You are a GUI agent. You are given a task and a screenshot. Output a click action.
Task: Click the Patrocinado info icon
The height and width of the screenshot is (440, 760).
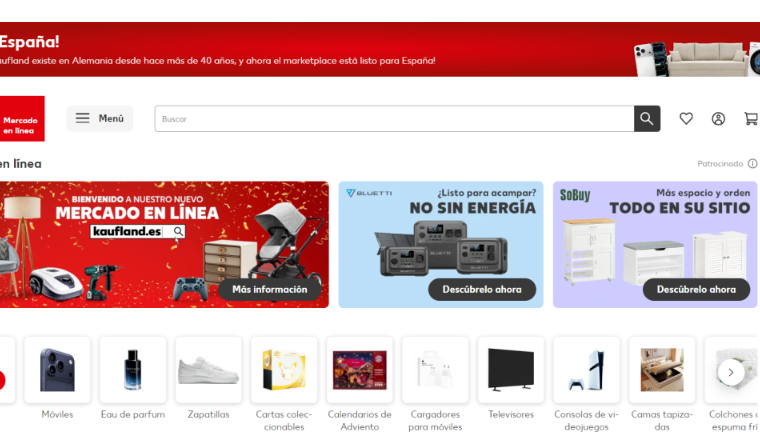click(x=752, y=164)
